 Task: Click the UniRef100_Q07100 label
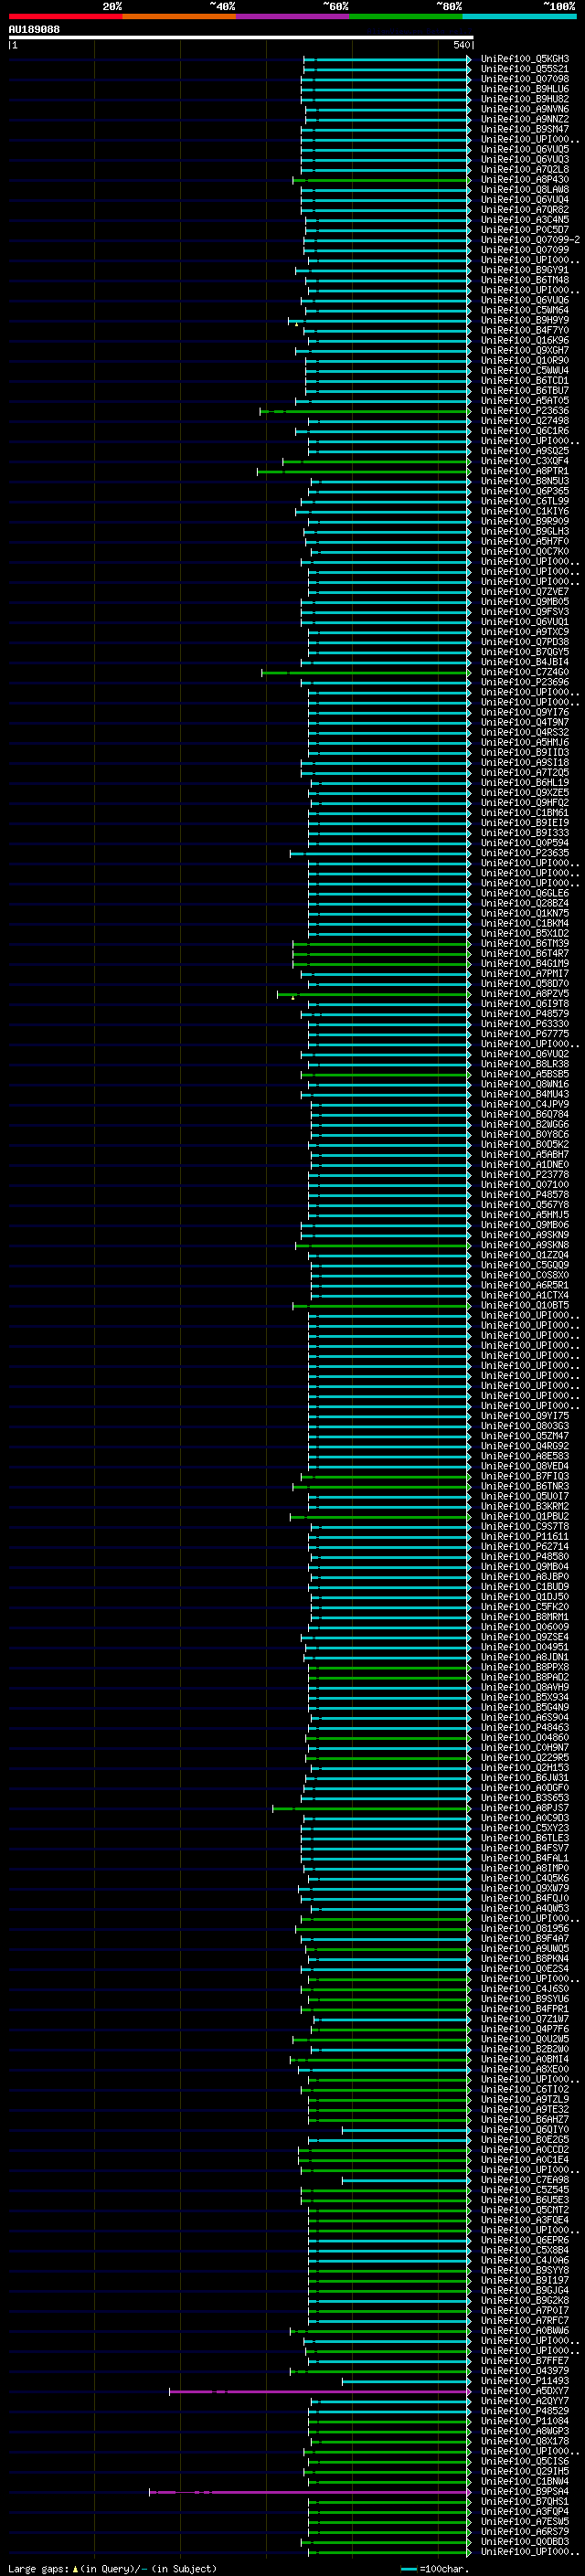525,1186
